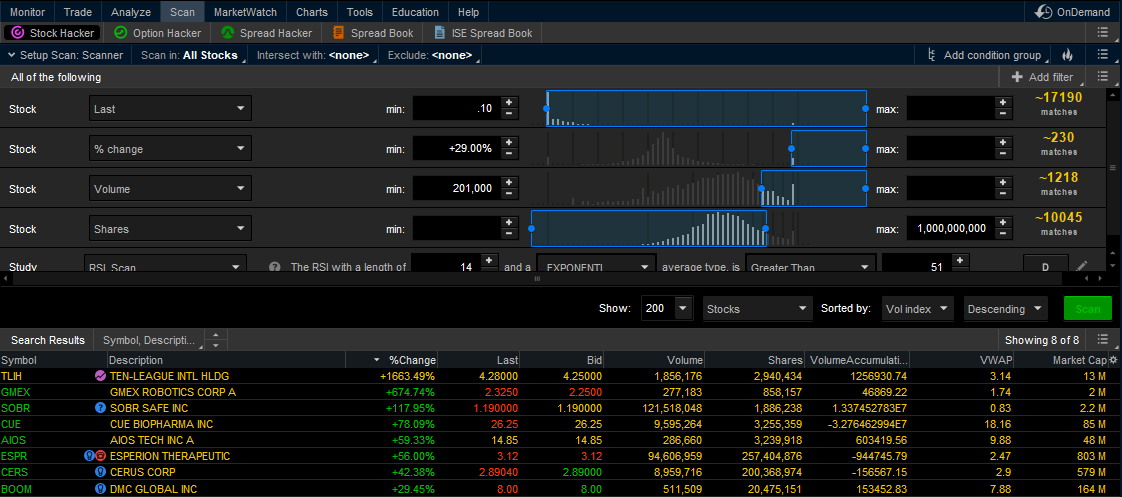Click the left range handle of the Volume slider
This screenshot has width=1122, height=497.
coord(761,189)
